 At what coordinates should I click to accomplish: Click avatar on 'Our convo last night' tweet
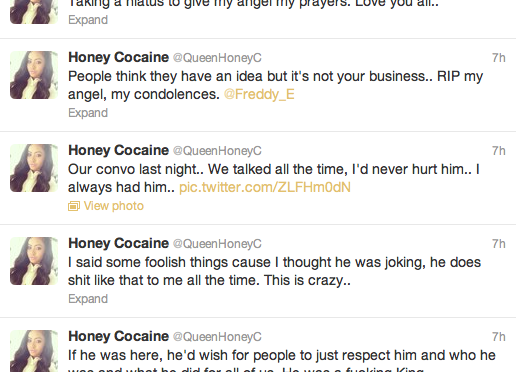click(34, 168)
